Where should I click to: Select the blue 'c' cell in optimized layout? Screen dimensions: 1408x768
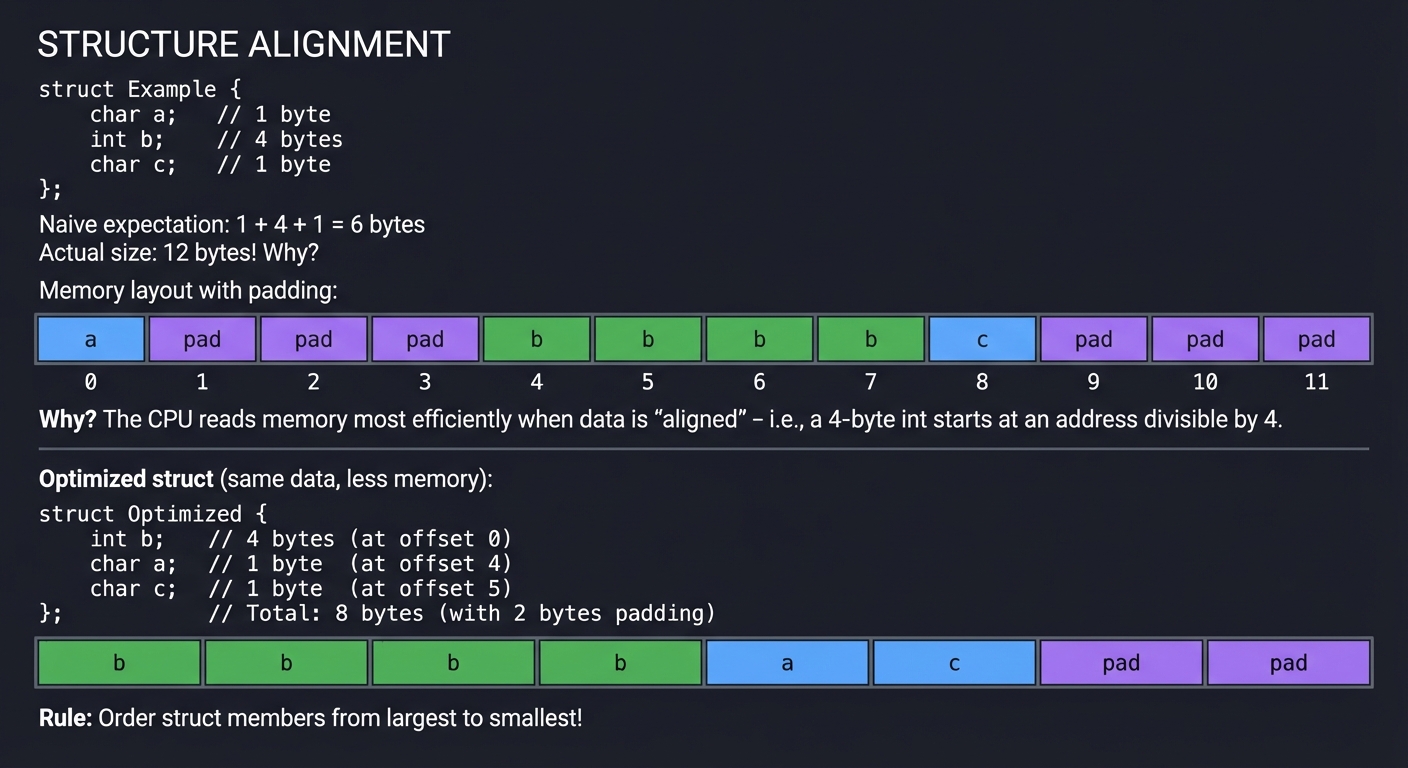pyautogui.click(x=954, y=663)
